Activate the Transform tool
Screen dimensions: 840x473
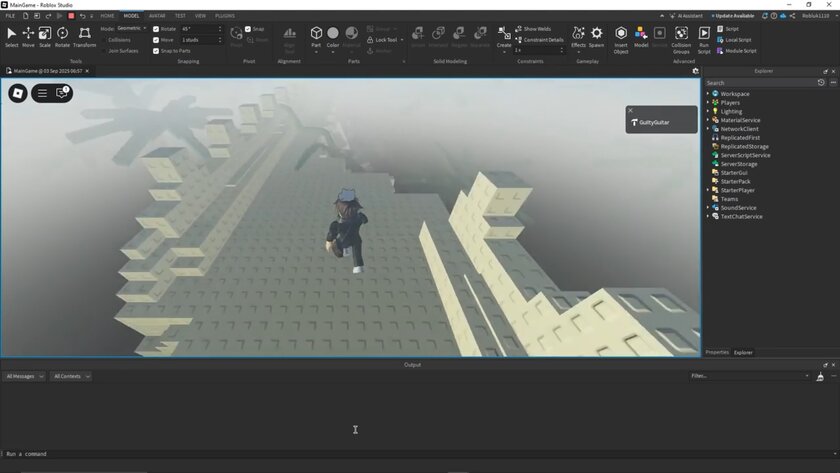pyautogui.click(x=84, y=37)
